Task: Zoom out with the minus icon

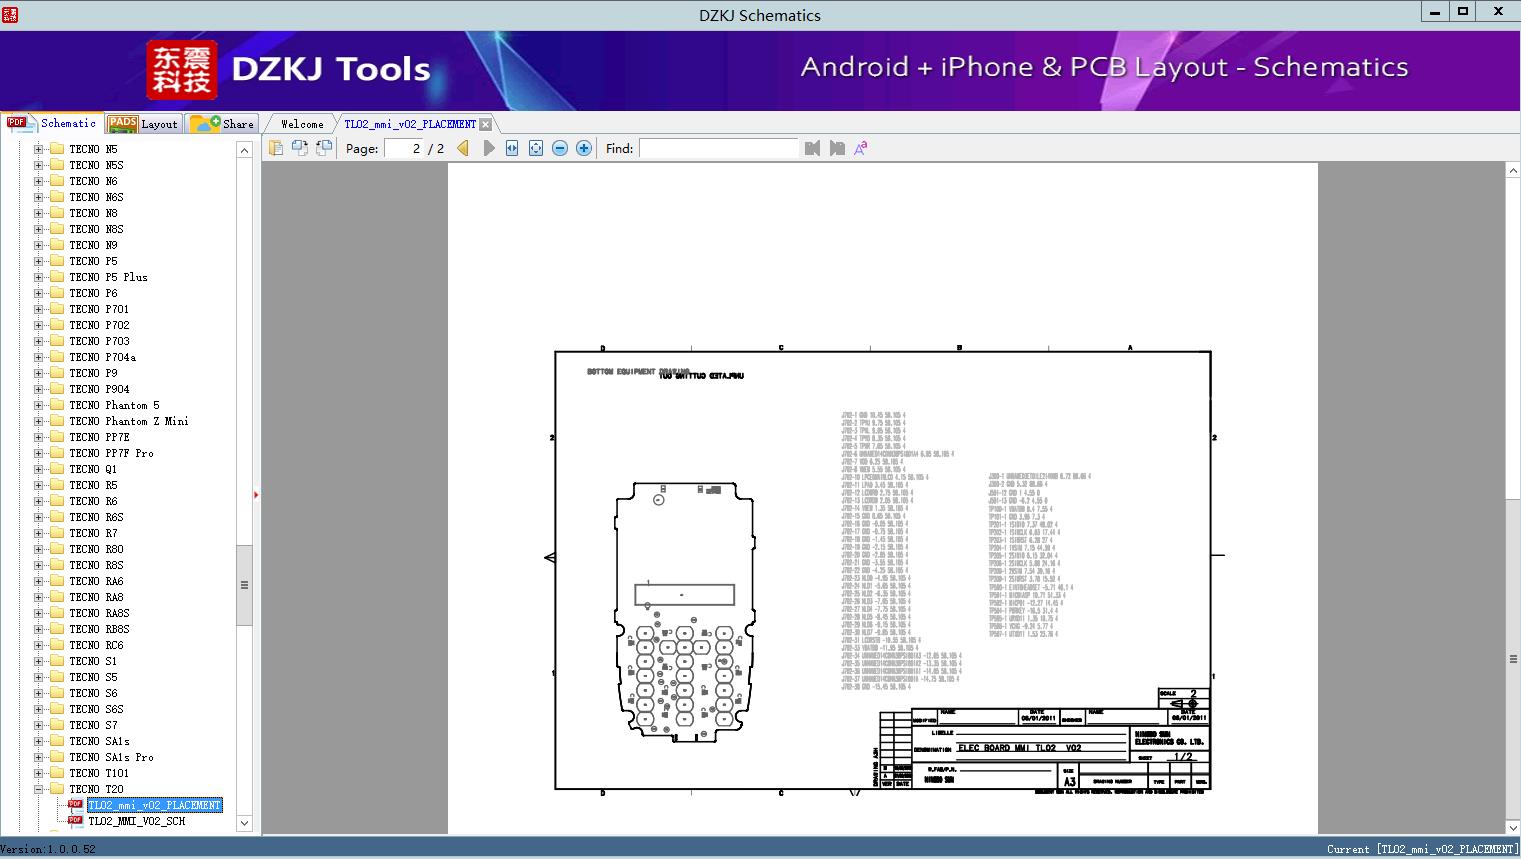Action: (x=560, y=148)
